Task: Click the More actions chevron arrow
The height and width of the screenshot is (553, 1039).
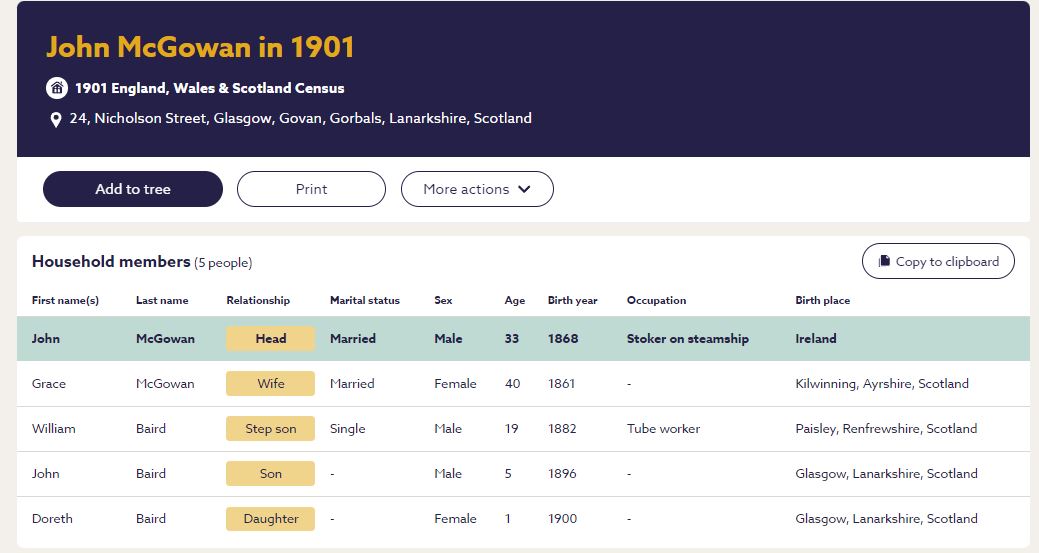Action: tap(524, 189)
